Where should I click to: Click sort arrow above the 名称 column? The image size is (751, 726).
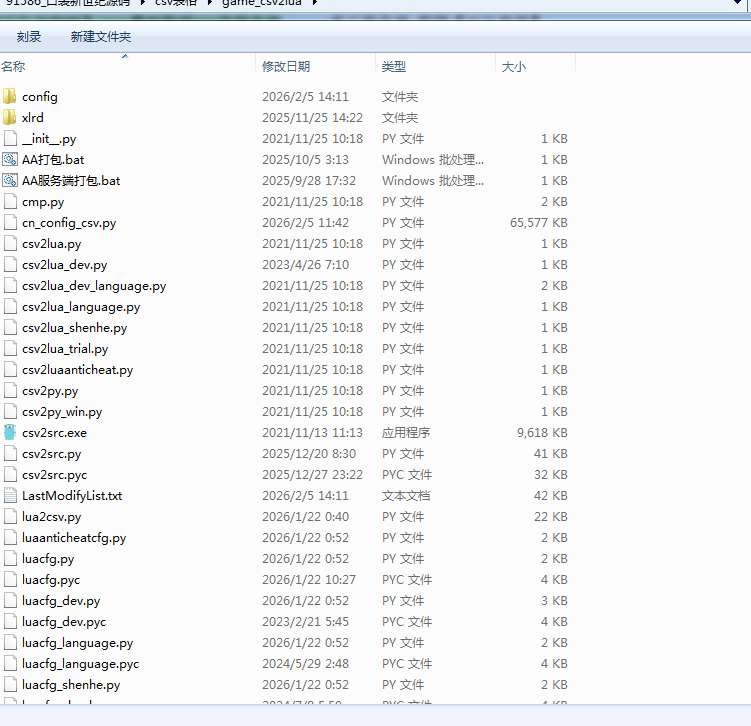[125, 57]
